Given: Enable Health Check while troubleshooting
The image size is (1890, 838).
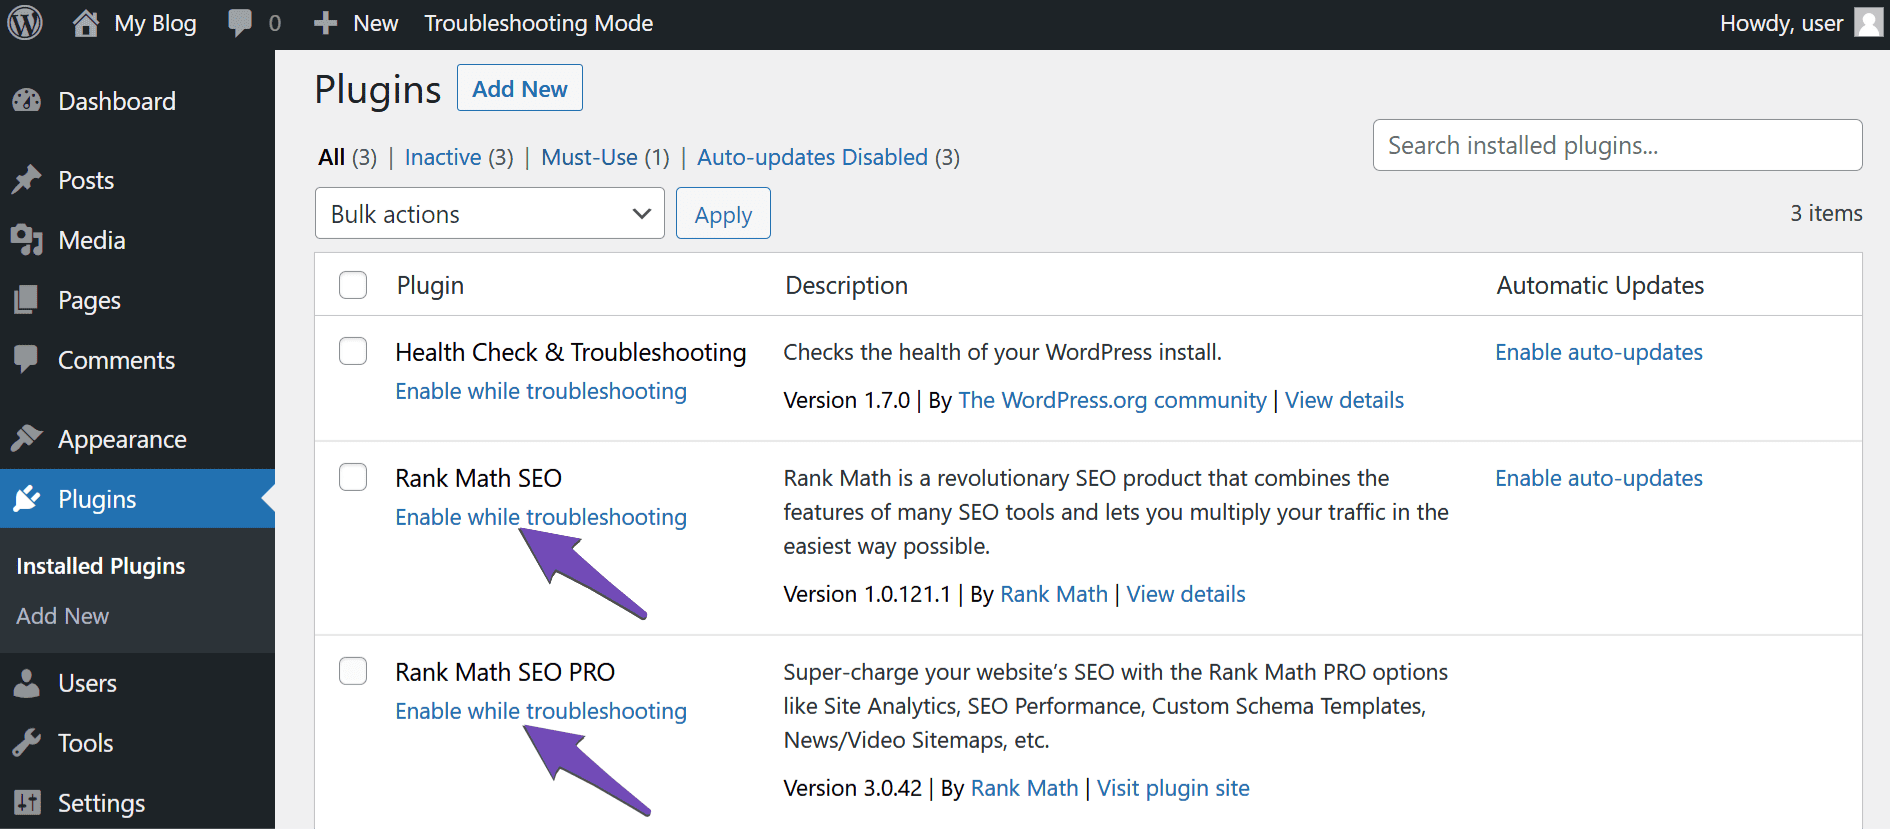Looking at the screenshot, I should (541, 391).
